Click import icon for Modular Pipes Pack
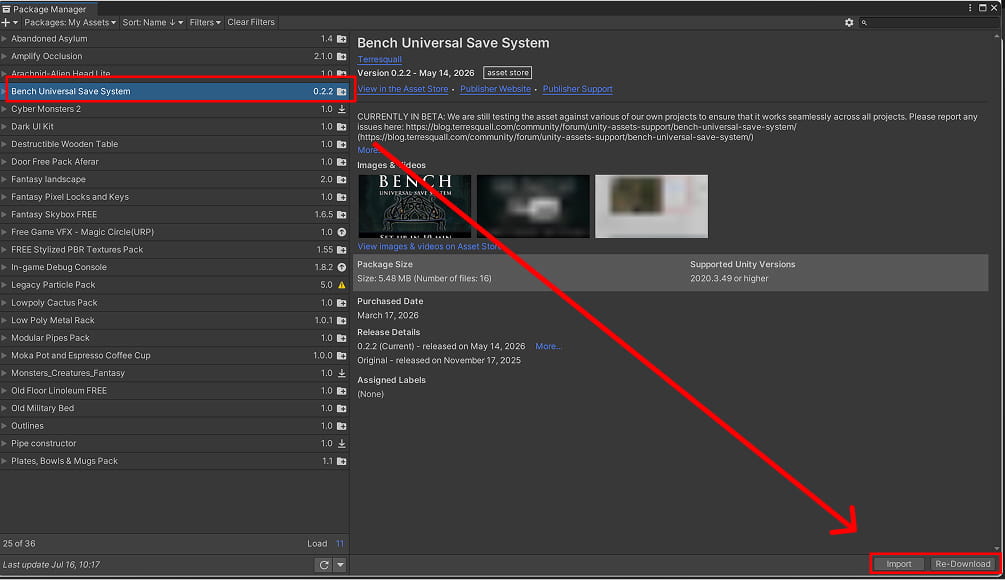Screen dimensions: 1005x580 pos(342,338)
